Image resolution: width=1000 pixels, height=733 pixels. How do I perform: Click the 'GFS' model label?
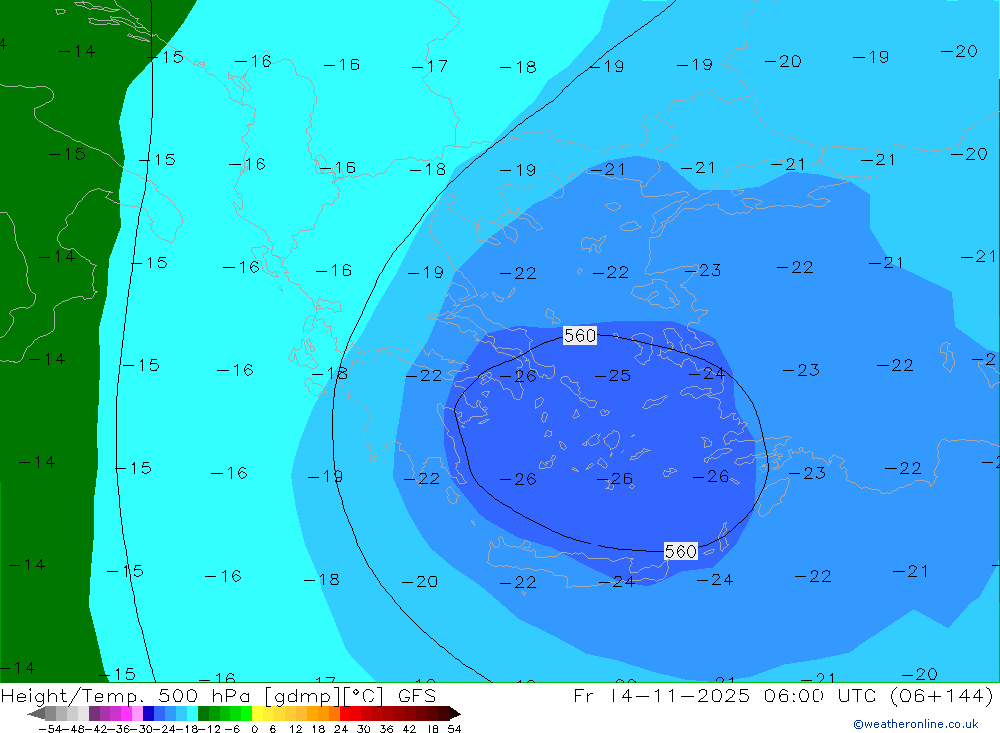[x=416, y=695]
